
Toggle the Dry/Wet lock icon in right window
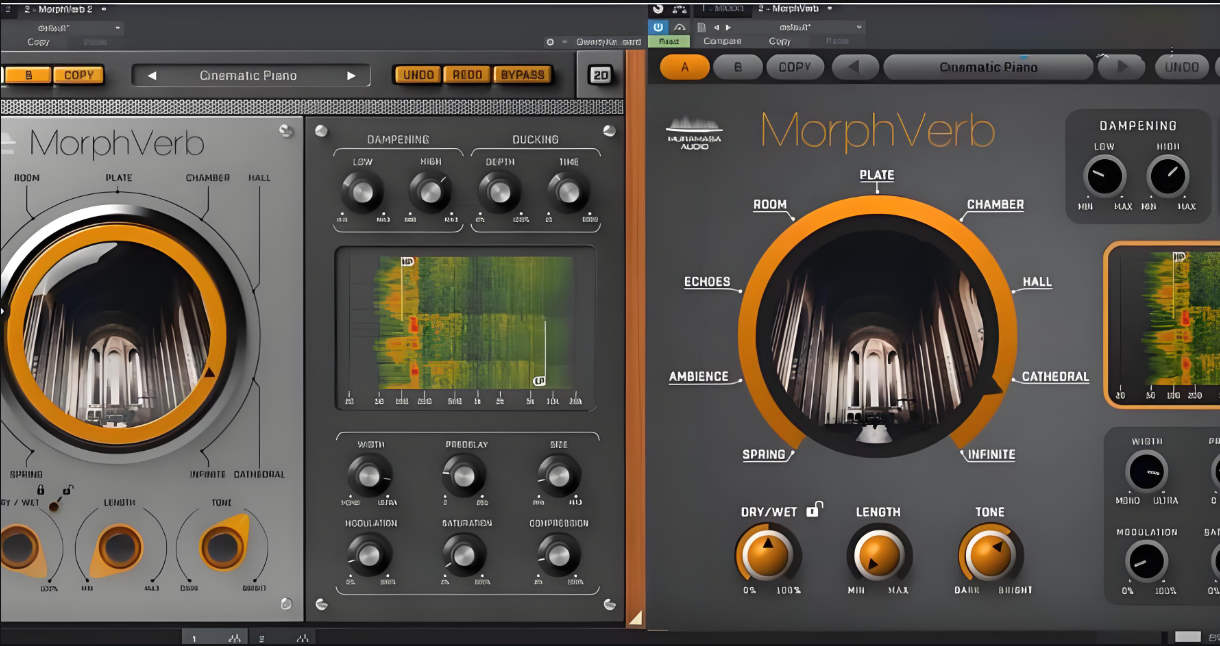813,510
